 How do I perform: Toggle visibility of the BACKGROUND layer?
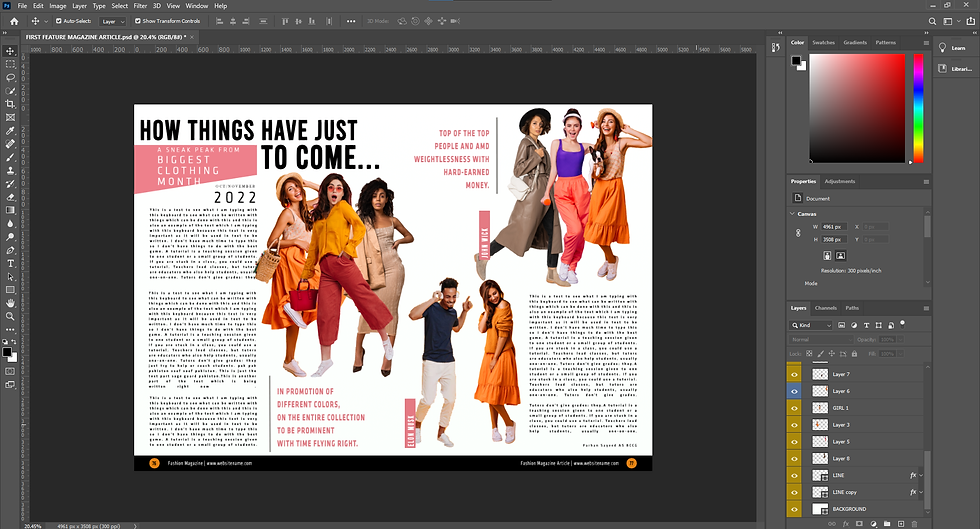(794, 509)
